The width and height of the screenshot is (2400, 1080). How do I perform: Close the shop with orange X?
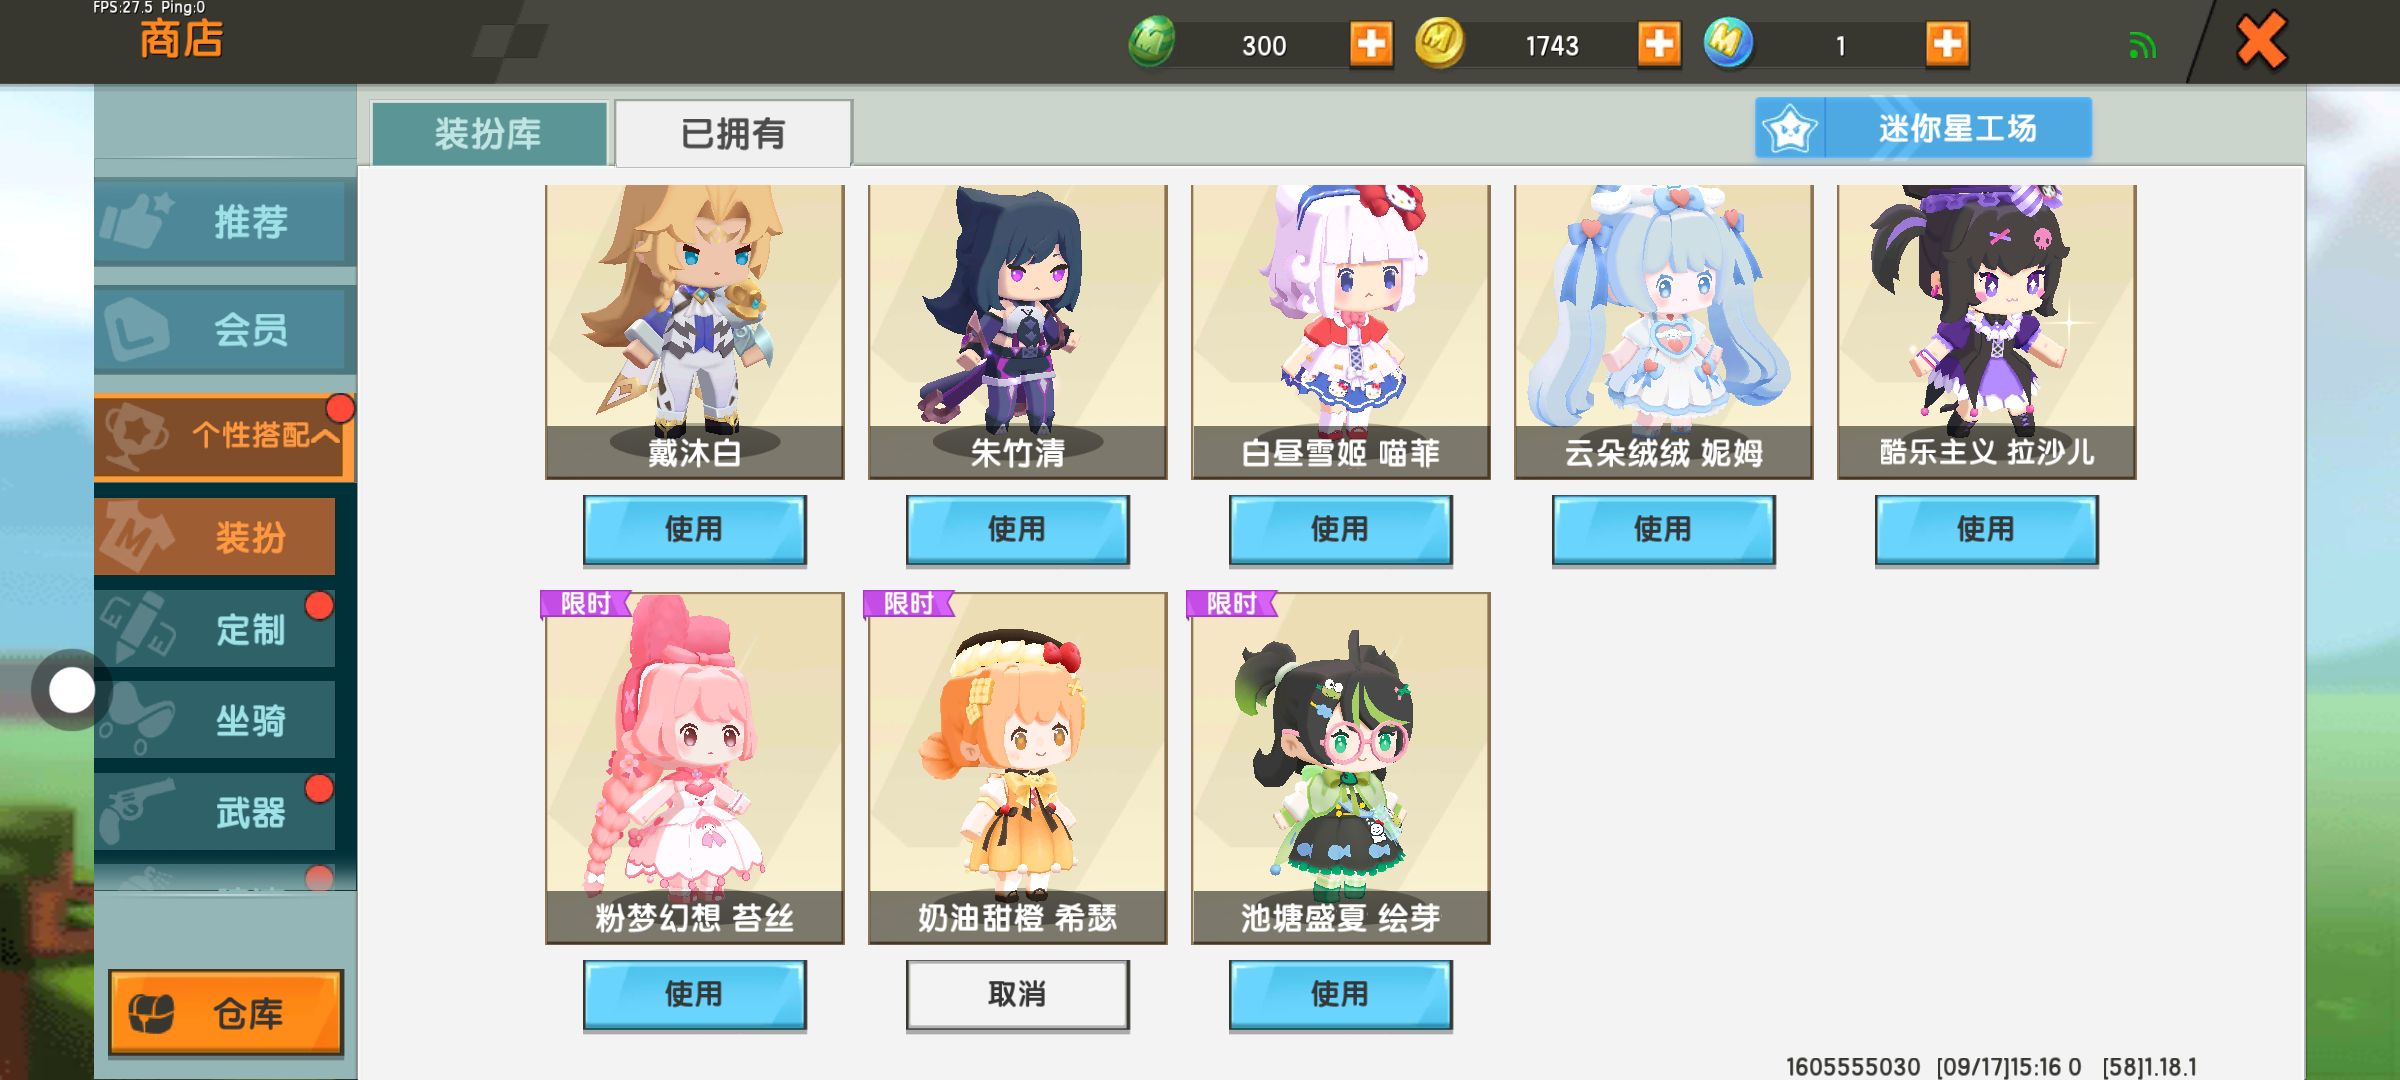pyautogui.click(x=2261, y=41)
